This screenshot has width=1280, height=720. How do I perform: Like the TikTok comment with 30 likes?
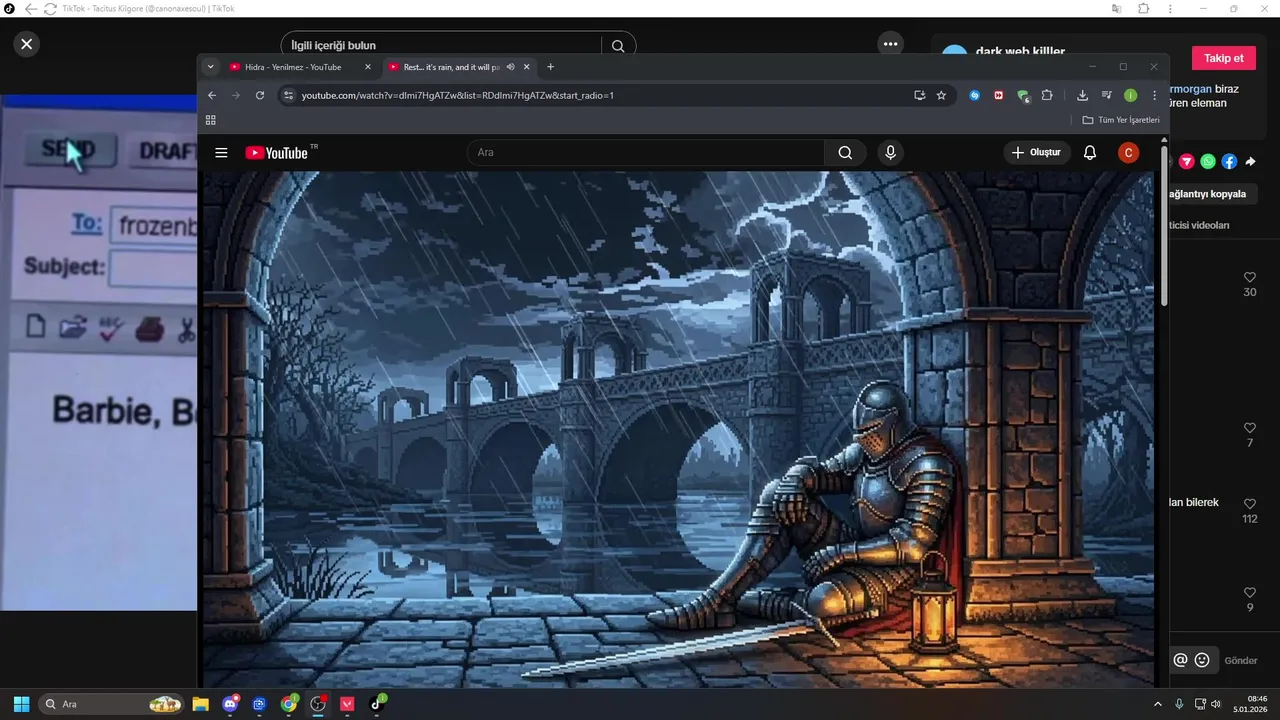pos(1250,277)
